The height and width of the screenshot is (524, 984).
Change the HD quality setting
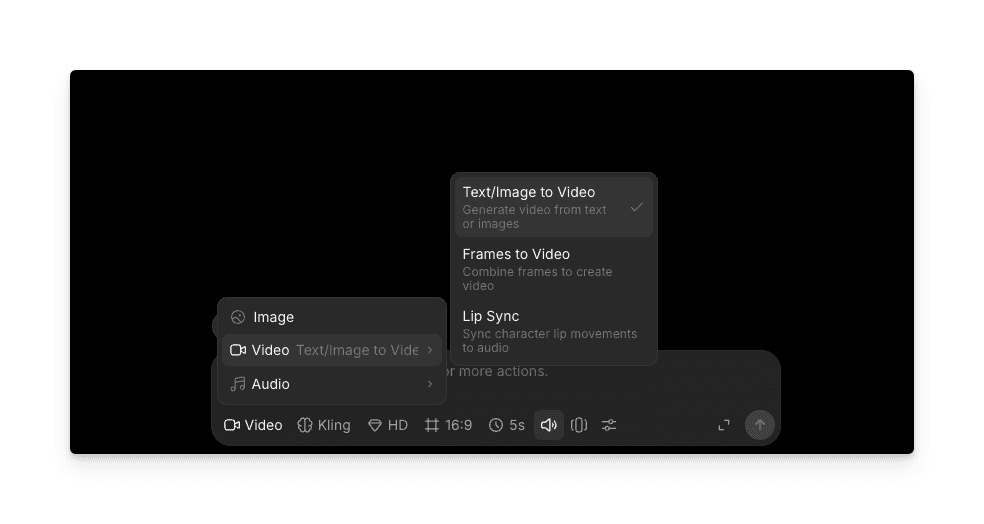(388, 425)
